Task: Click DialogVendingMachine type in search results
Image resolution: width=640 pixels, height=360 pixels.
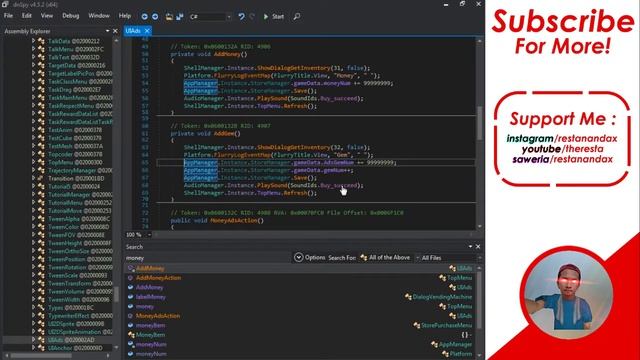Action: point(442,297)
